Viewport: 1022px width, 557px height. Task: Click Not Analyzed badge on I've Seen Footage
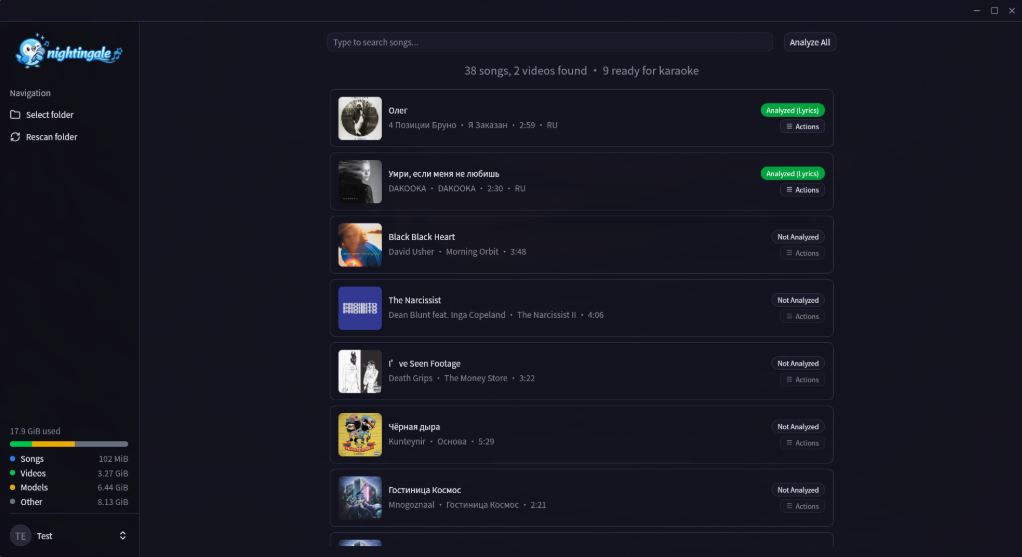798,363
